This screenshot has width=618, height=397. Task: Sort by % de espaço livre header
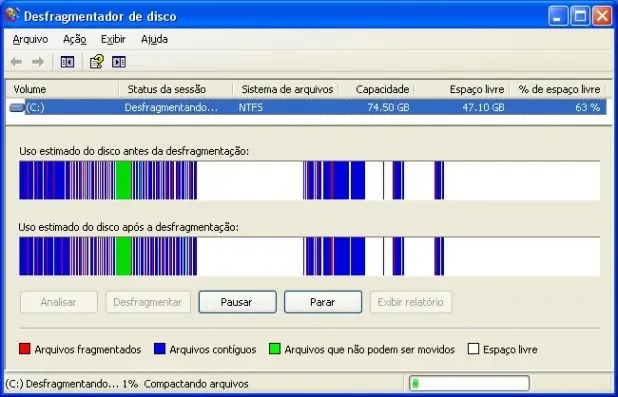[x=558, y=89]
